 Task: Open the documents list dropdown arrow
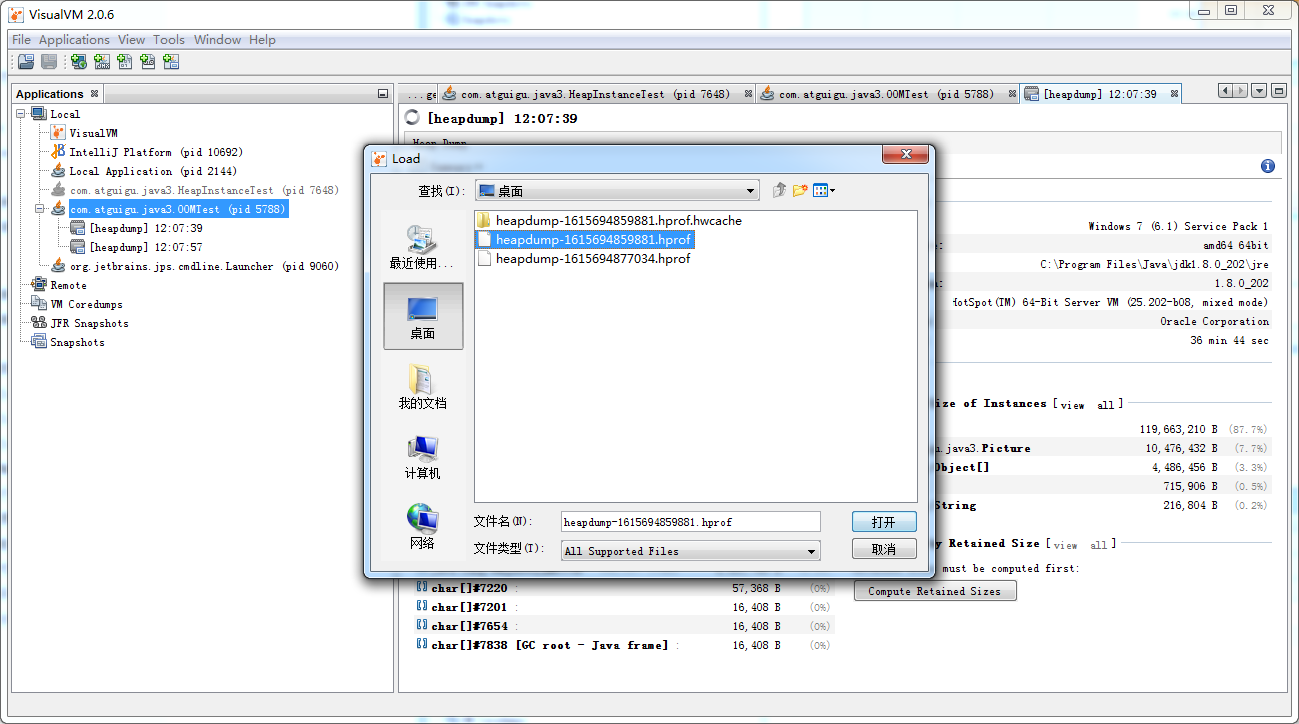[x=1259, y=91]
